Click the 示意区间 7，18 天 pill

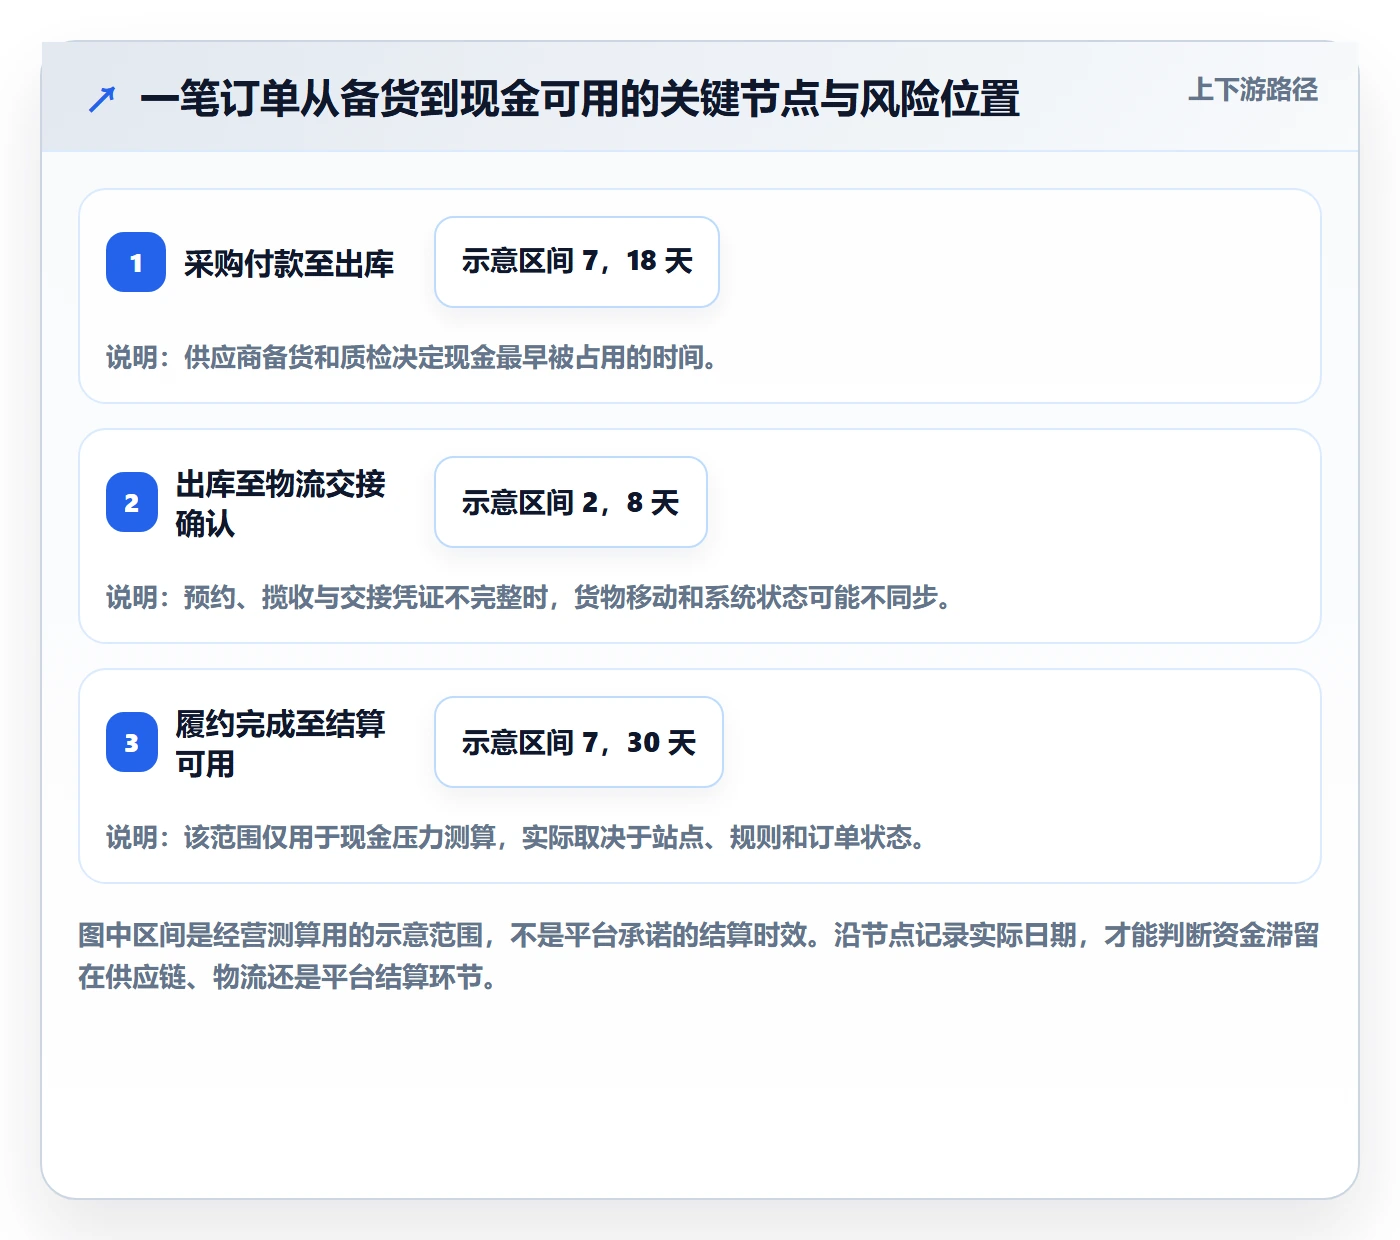577,262
